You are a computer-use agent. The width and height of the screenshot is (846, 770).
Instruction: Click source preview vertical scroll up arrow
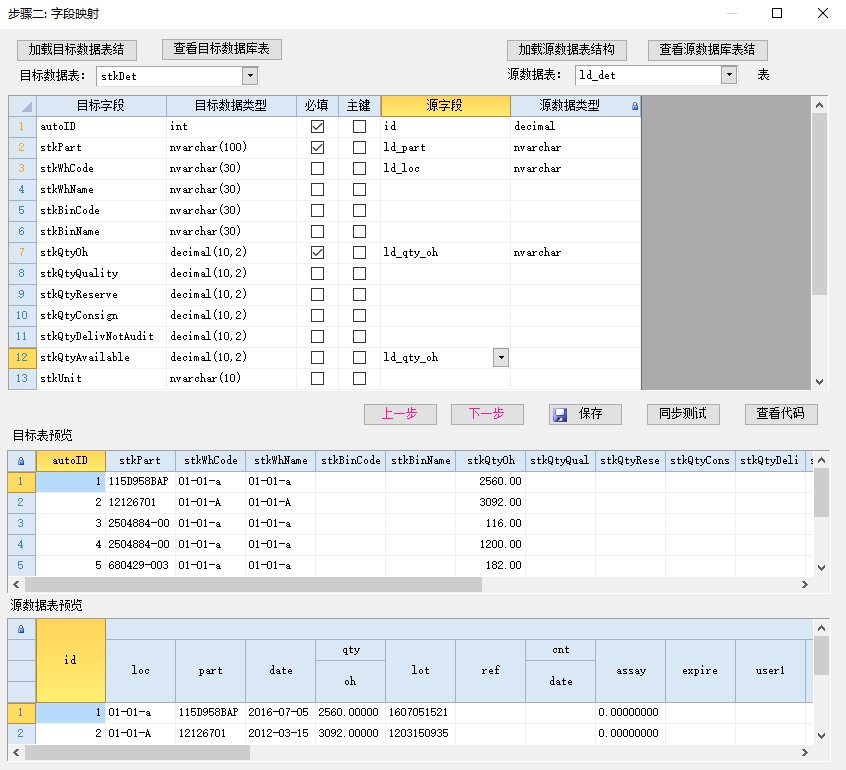click(x=821, y=628)
